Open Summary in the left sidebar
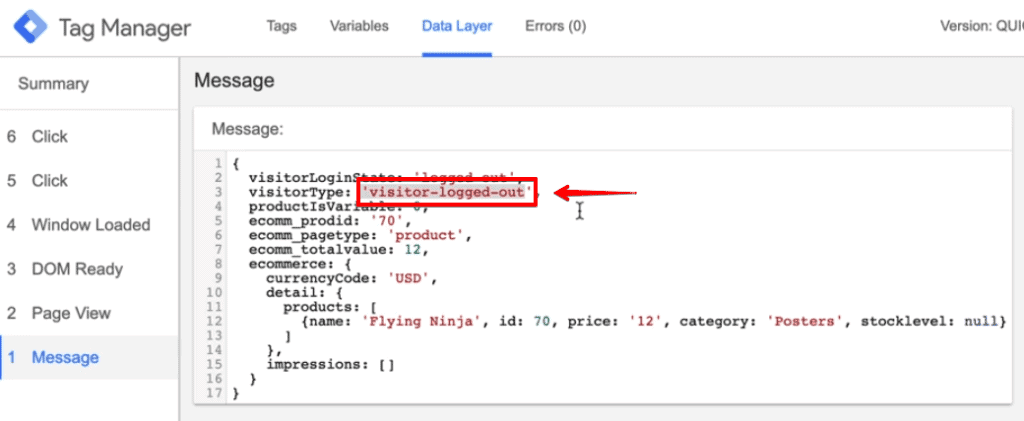 (53, 84)
